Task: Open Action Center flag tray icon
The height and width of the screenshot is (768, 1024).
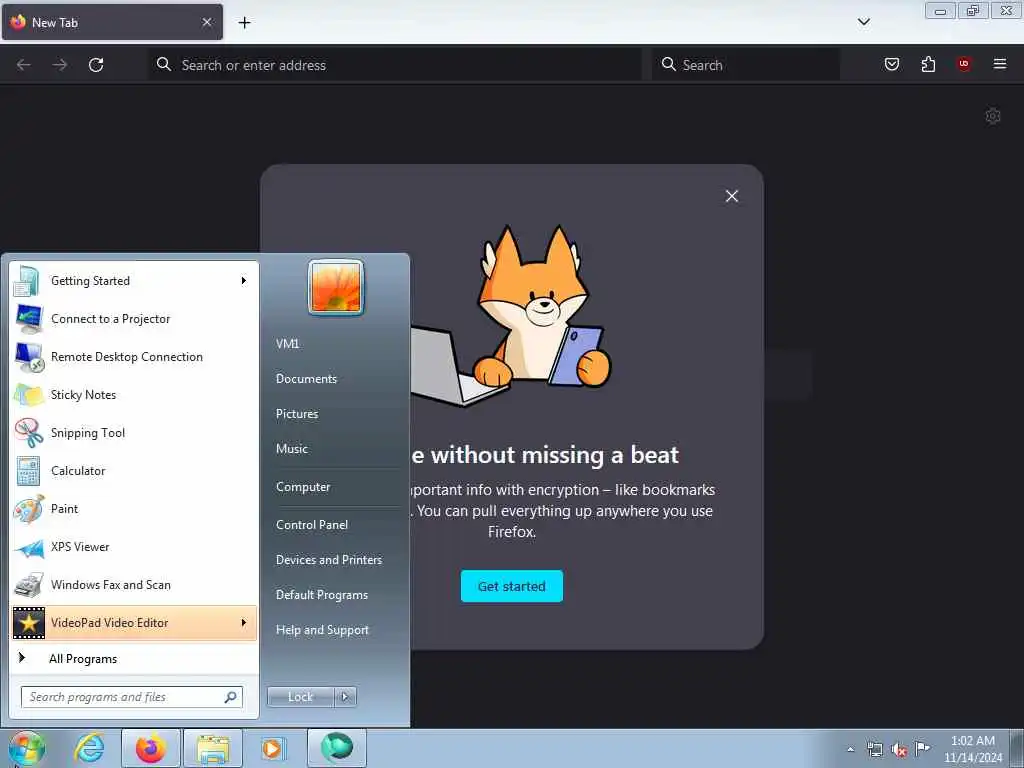Action: pos(922,749)
